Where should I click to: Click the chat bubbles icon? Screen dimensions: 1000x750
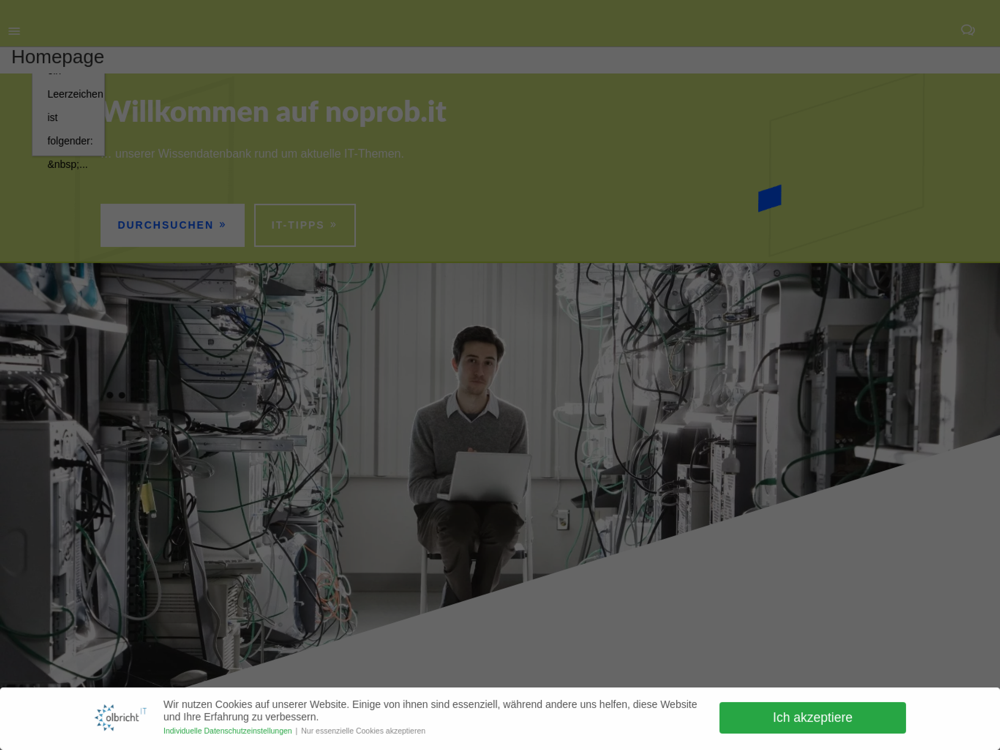[967, 31]
